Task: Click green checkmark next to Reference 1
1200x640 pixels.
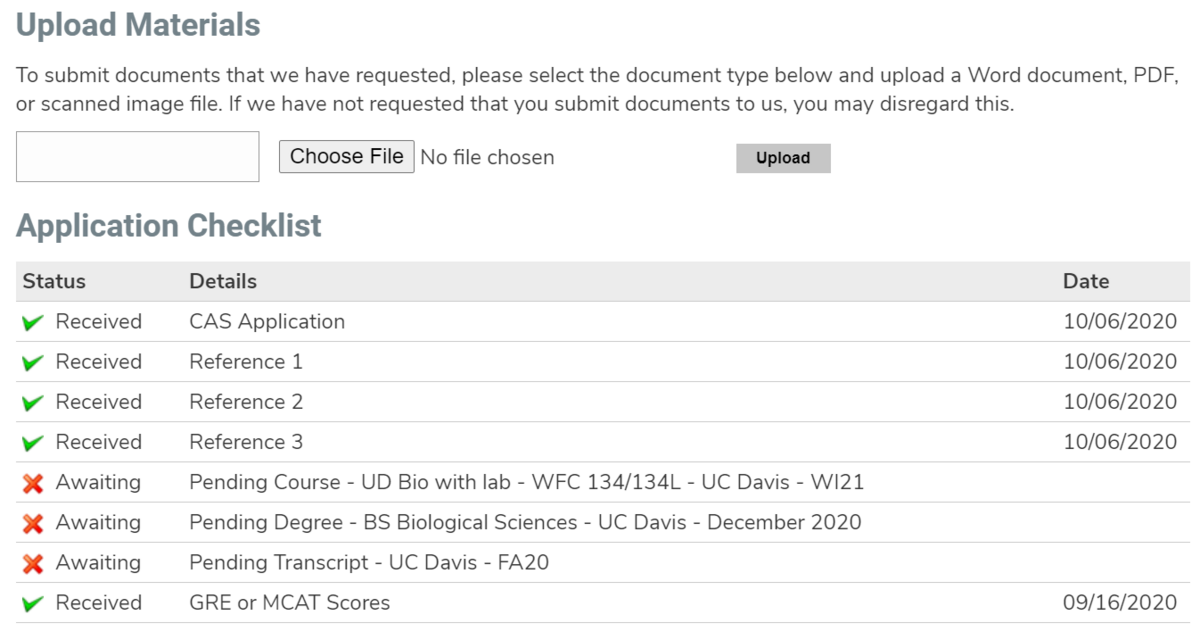Action: [33, 363]
